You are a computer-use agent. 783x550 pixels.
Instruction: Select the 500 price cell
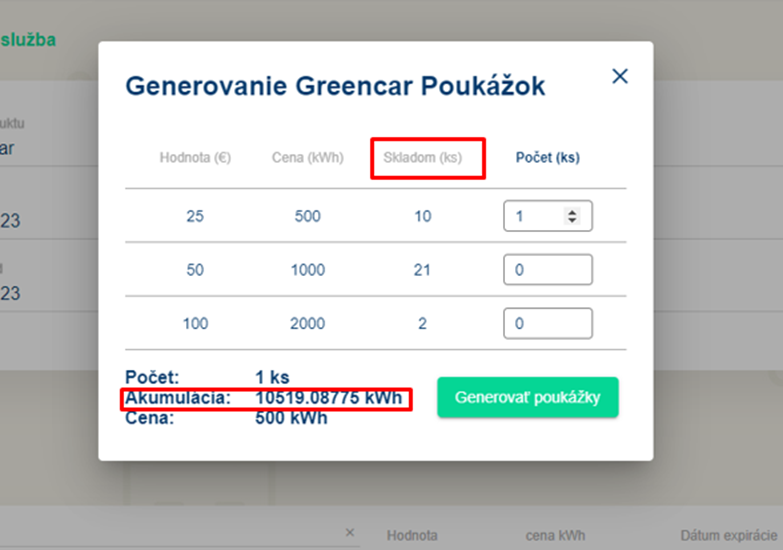point(308,216)
